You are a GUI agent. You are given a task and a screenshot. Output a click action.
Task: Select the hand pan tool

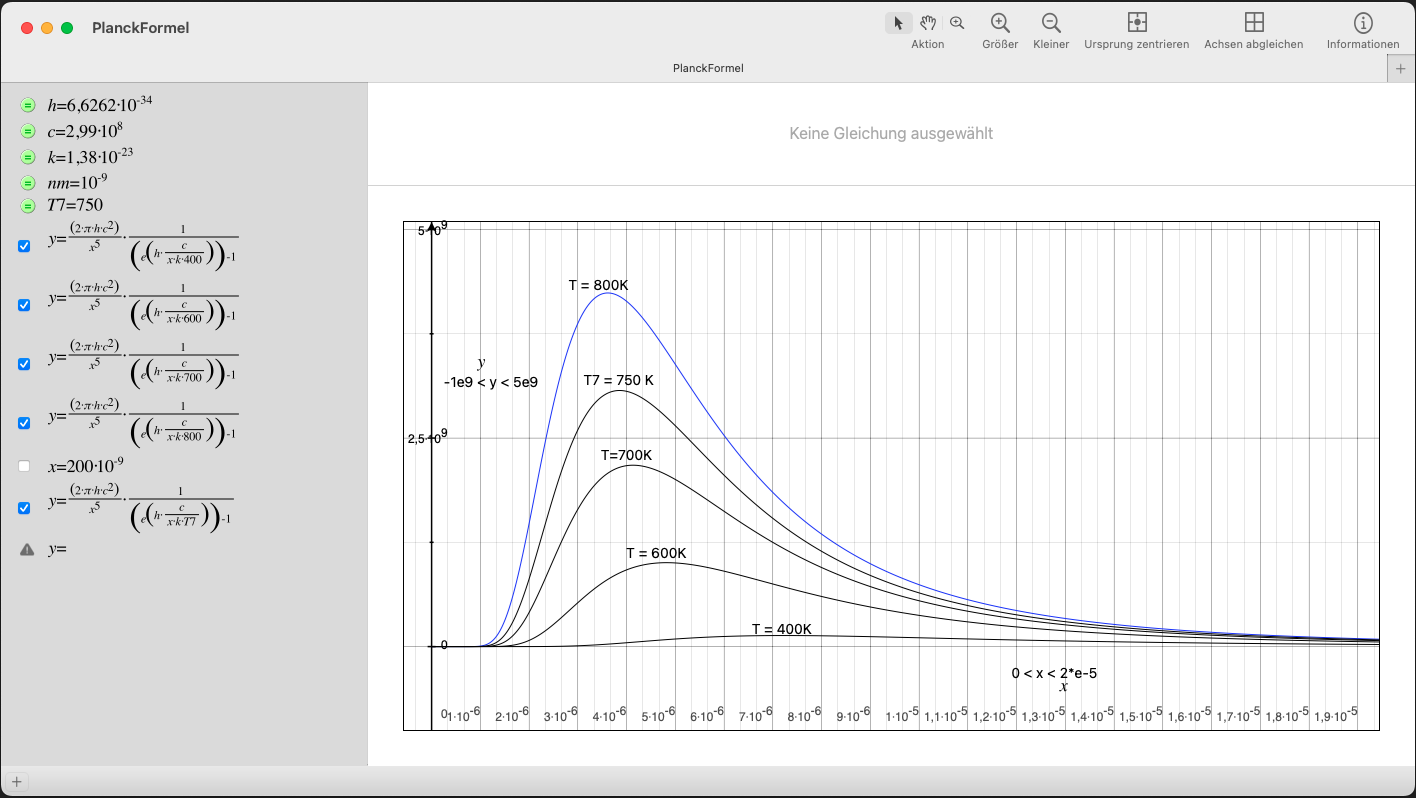click(x=928, y=23)
